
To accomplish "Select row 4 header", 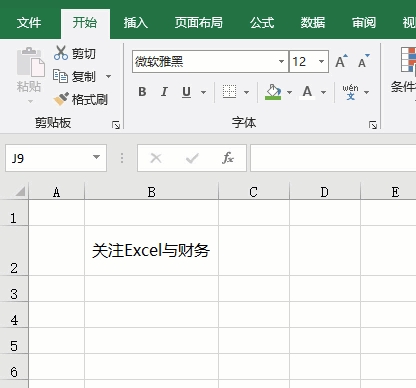I will pyautogui.click(x=14, y=315).
